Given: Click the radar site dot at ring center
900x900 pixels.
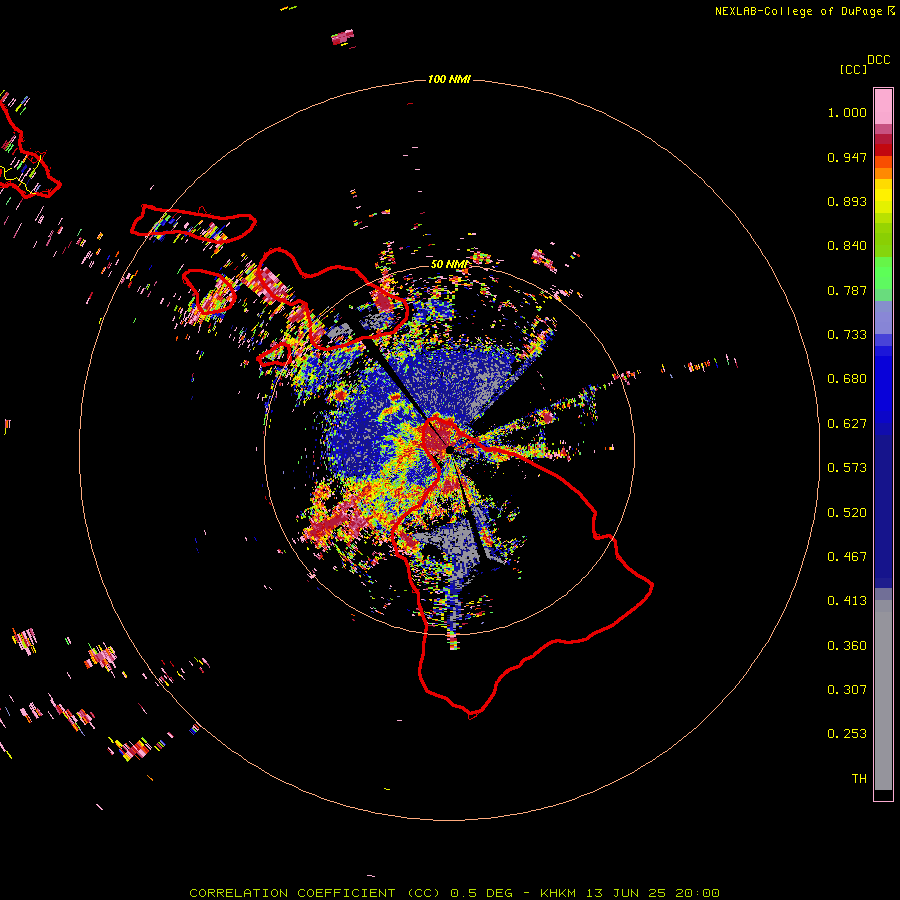Looking at the screenshot, I should (449, 451).
